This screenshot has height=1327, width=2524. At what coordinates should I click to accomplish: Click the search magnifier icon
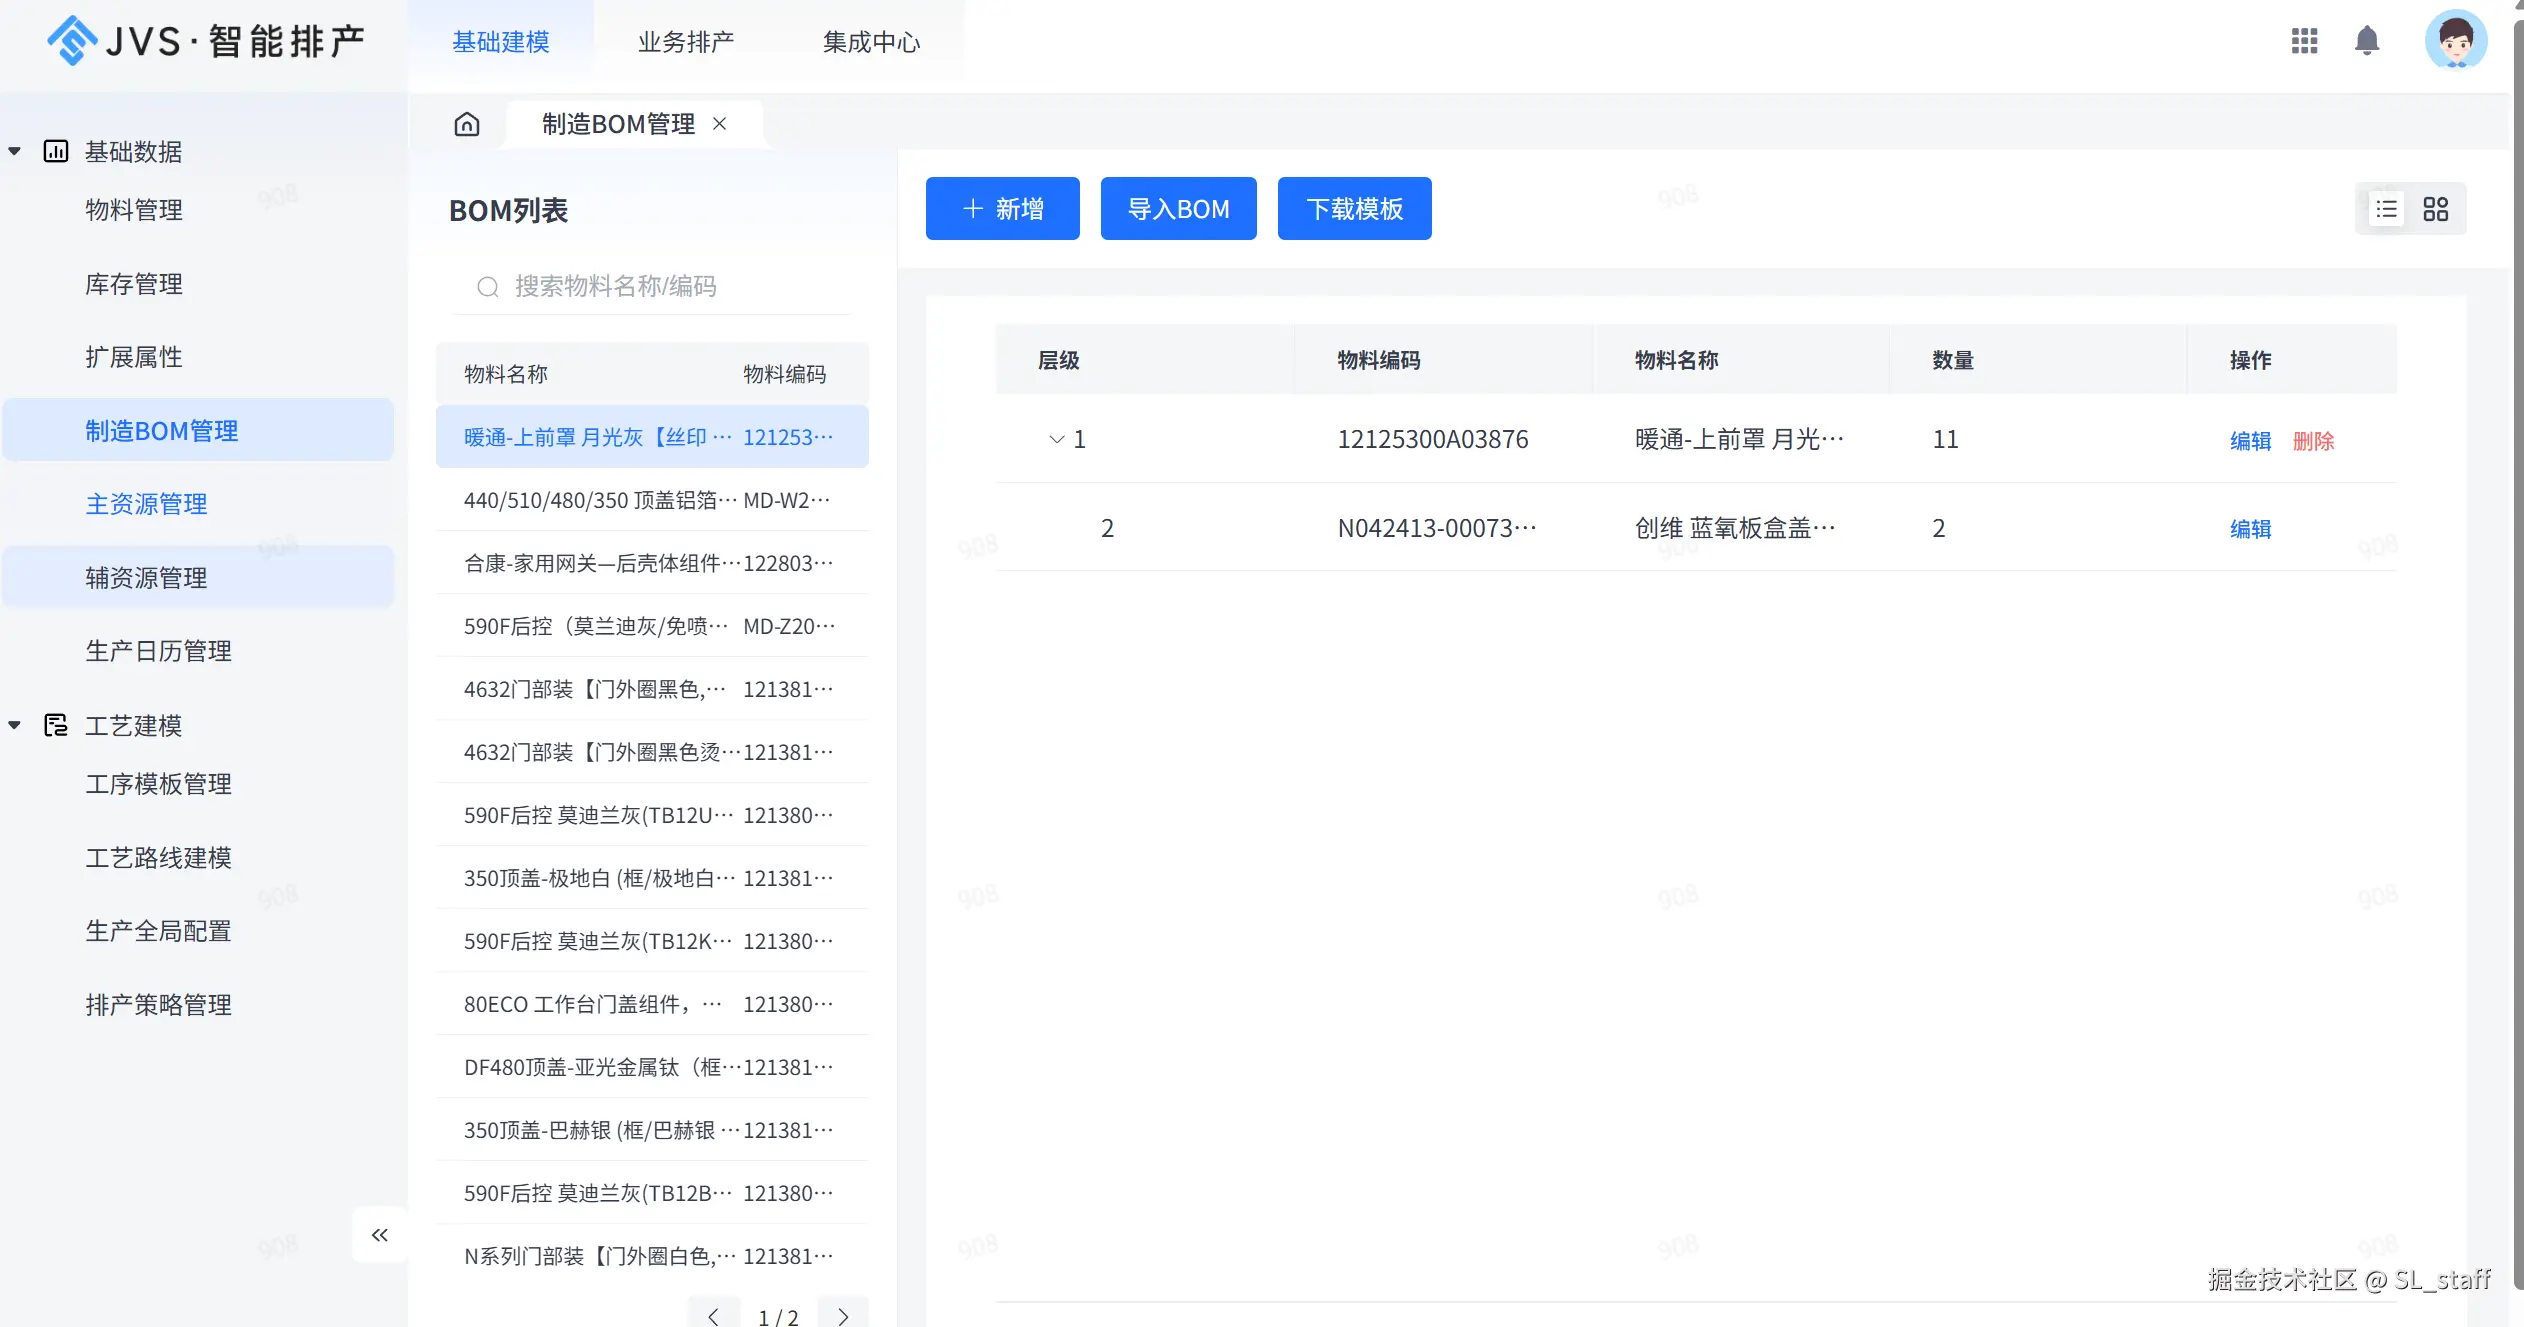(x=487, y=287)
